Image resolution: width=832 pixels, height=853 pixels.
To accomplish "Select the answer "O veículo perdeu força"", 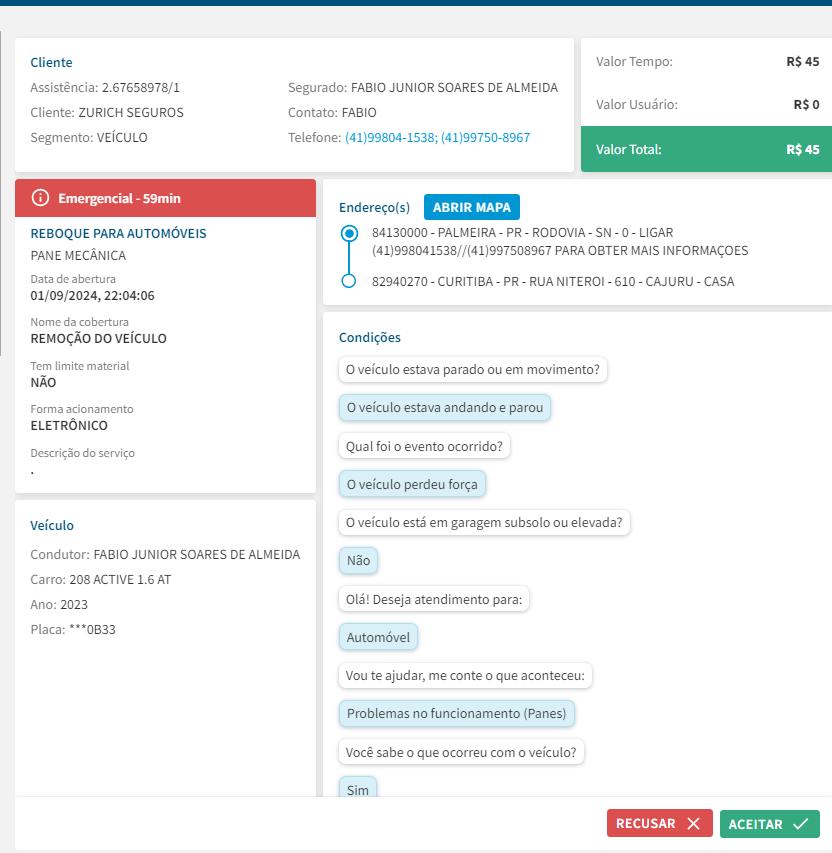I will tap(412, 484).
